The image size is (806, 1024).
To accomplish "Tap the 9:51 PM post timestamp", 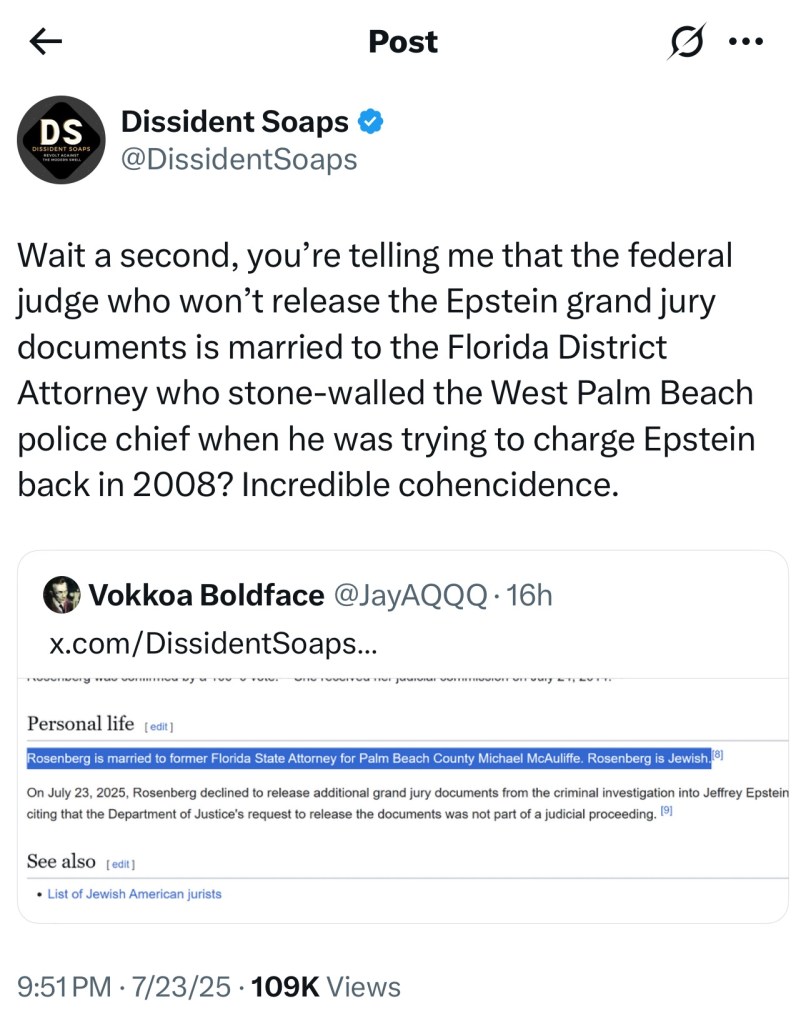I will pos(65,987).
